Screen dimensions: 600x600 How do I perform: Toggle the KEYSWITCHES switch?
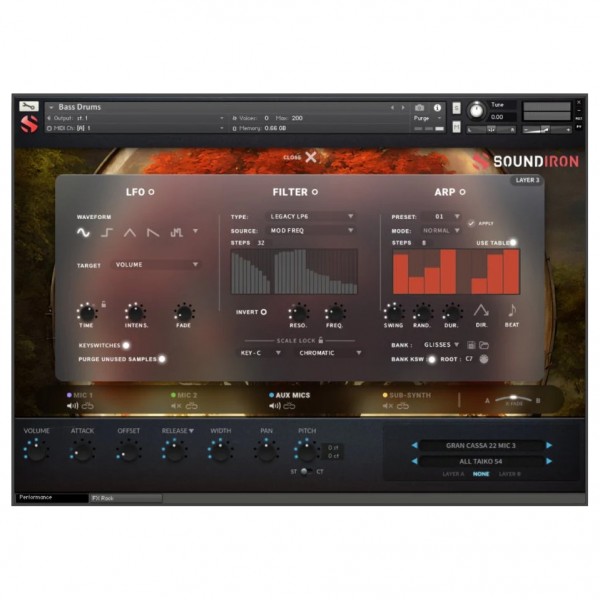(126, 345)
